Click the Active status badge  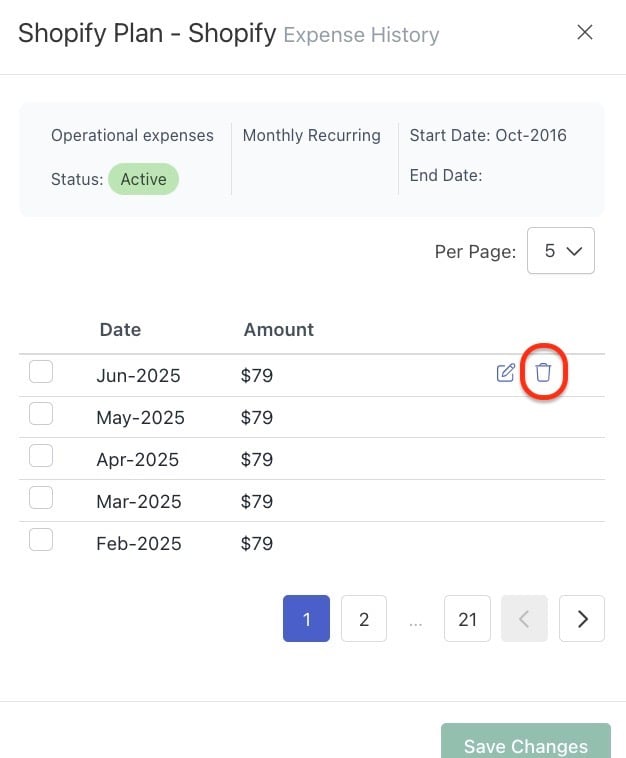click(x=144, y=179)
